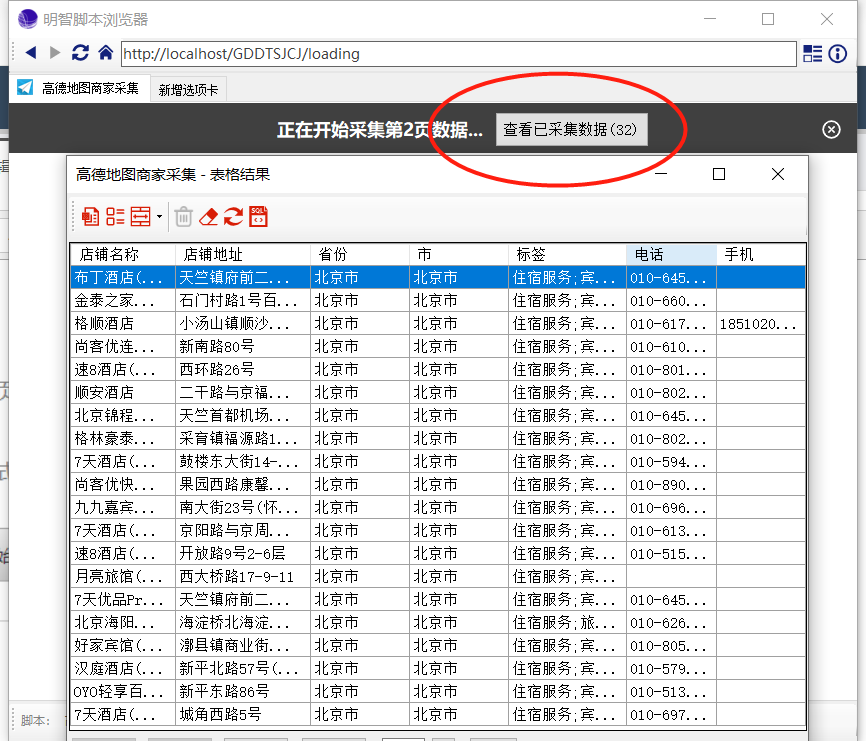Viewport: 866px width, 741px height.
Task: Go back with the browser back arrow
Action: (x=31, y=53)
